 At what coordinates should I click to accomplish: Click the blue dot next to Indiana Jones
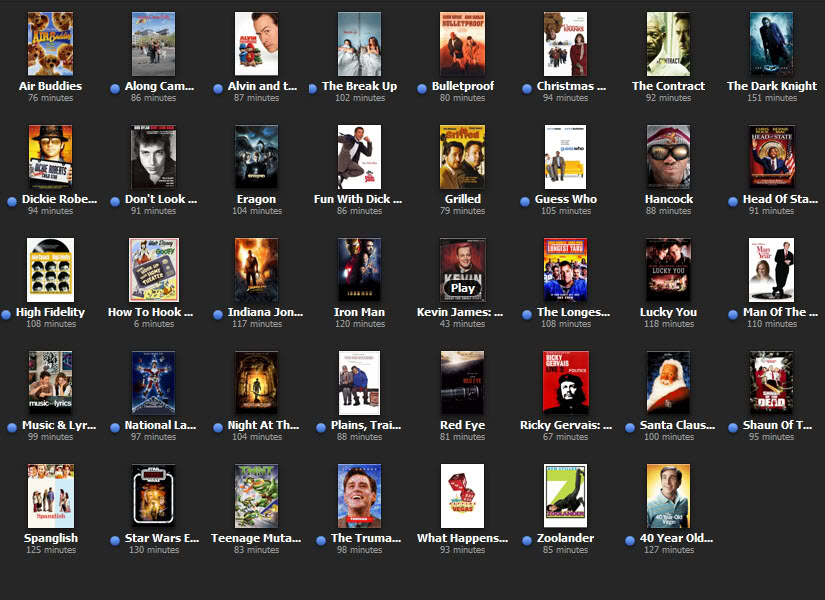(x=218, y=315)
